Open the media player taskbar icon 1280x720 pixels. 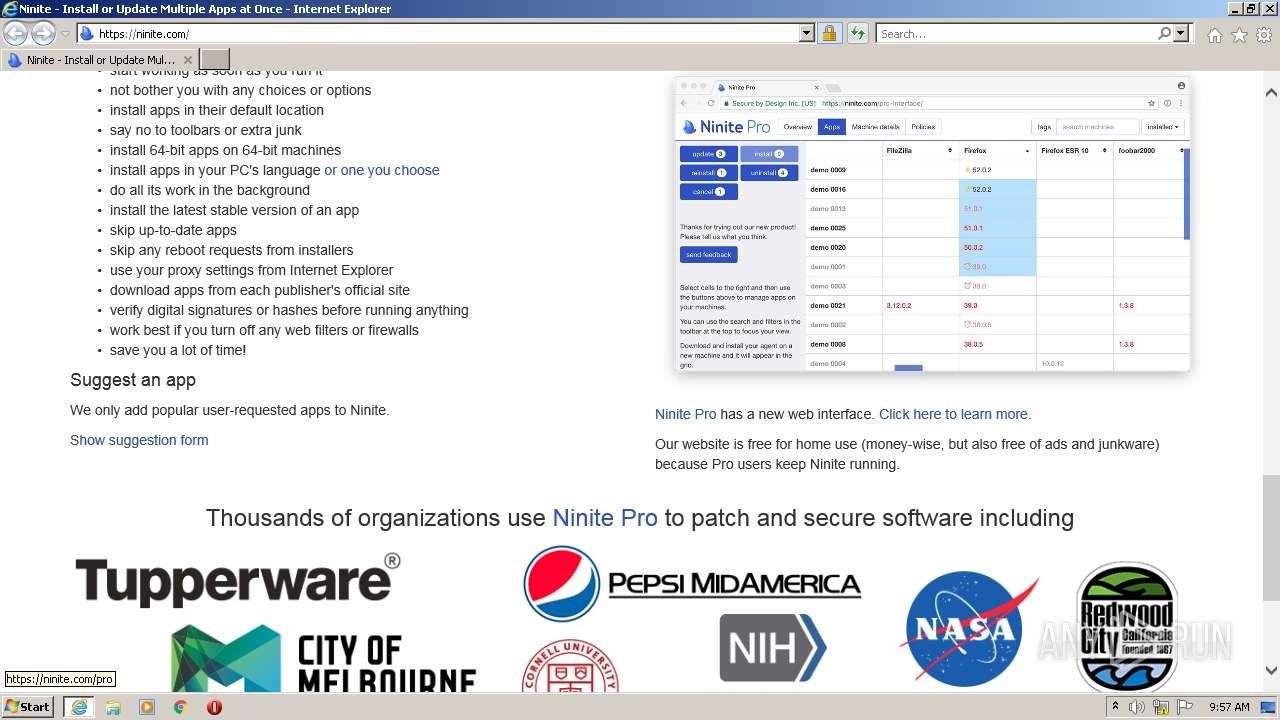point(147,707)
